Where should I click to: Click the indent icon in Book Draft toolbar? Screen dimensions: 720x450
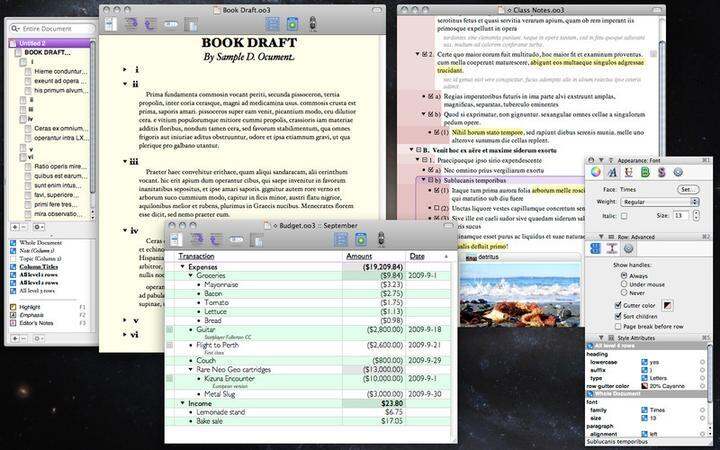coord(131,24)
